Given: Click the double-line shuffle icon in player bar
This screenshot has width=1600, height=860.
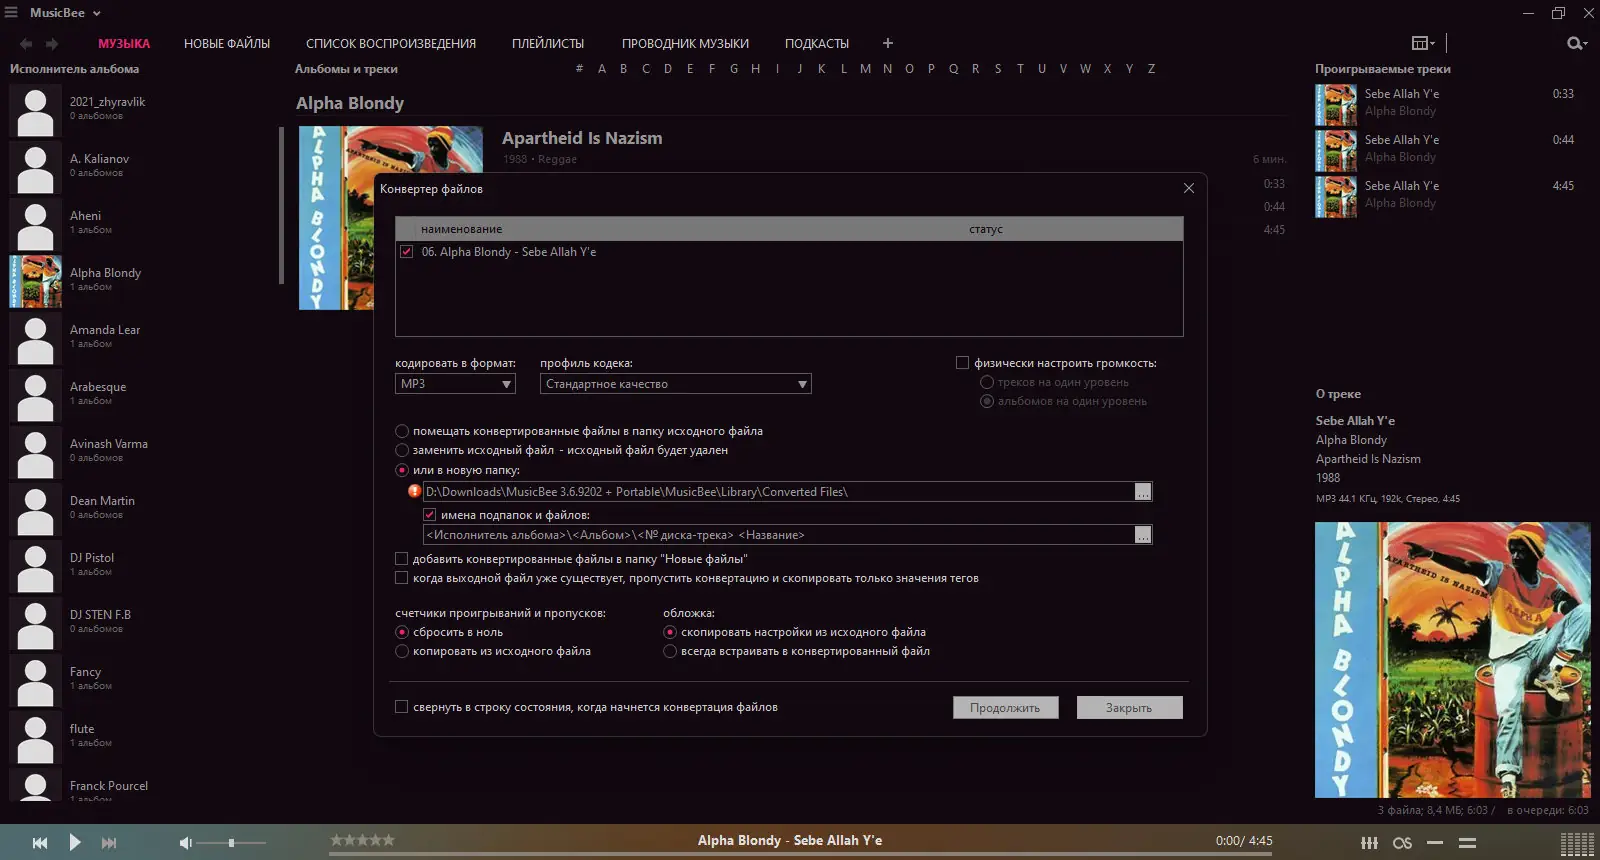Looking at the screenshot, I should 1468,843.
